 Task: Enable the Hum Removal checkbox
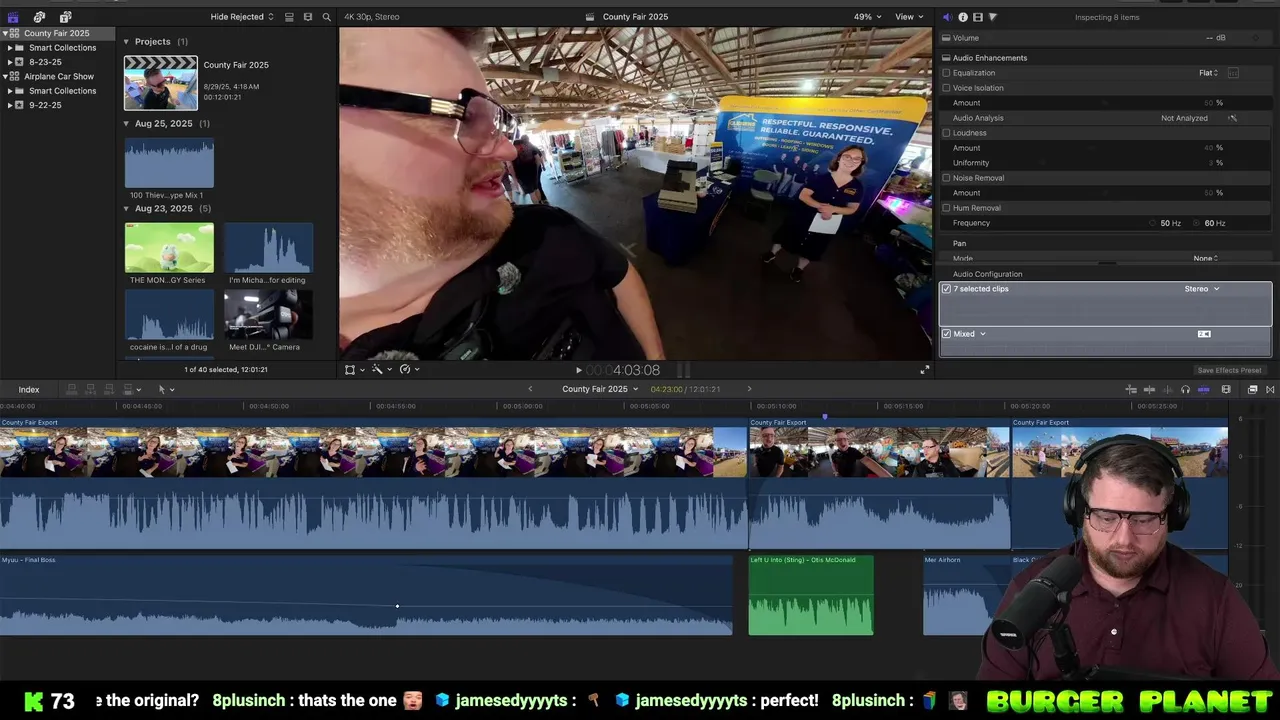[946, 208]
